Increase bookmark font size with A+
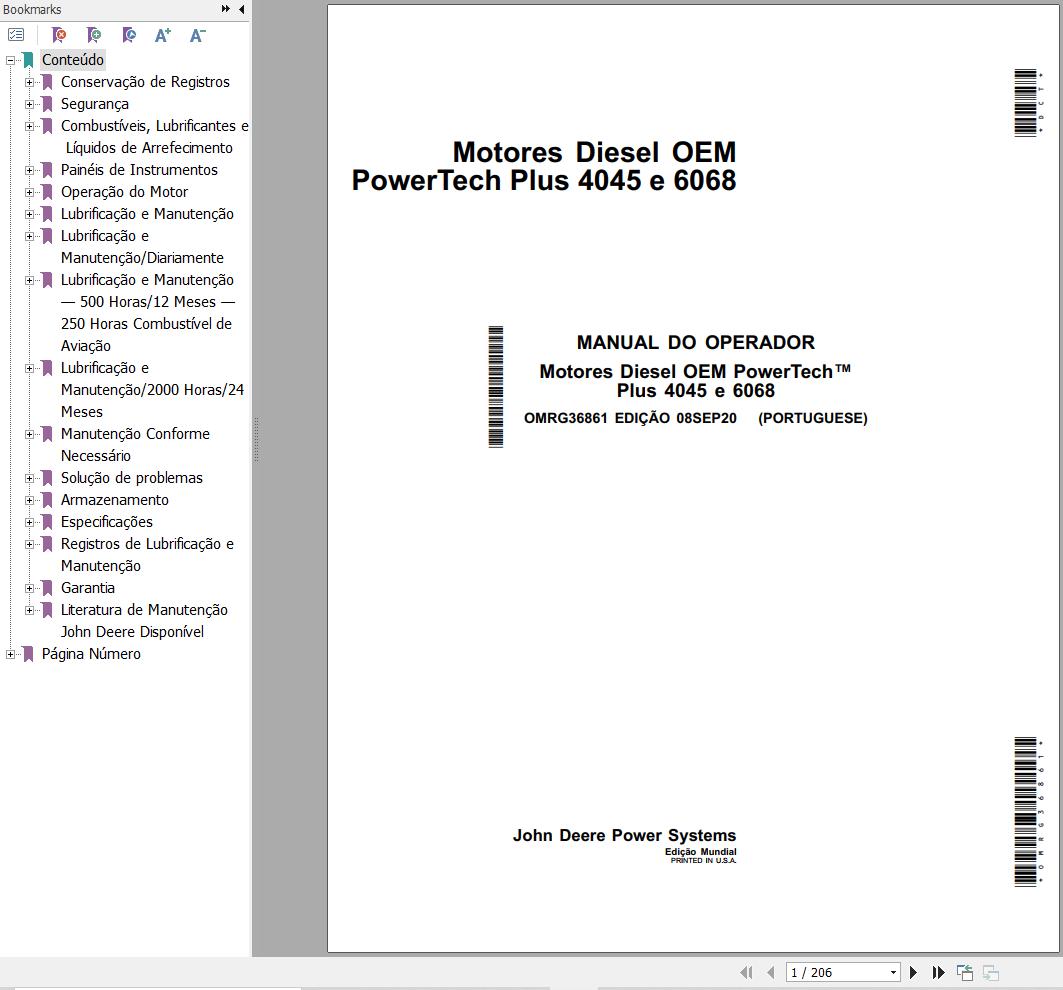Viewport: 1063px width, 990px height. 163,35
